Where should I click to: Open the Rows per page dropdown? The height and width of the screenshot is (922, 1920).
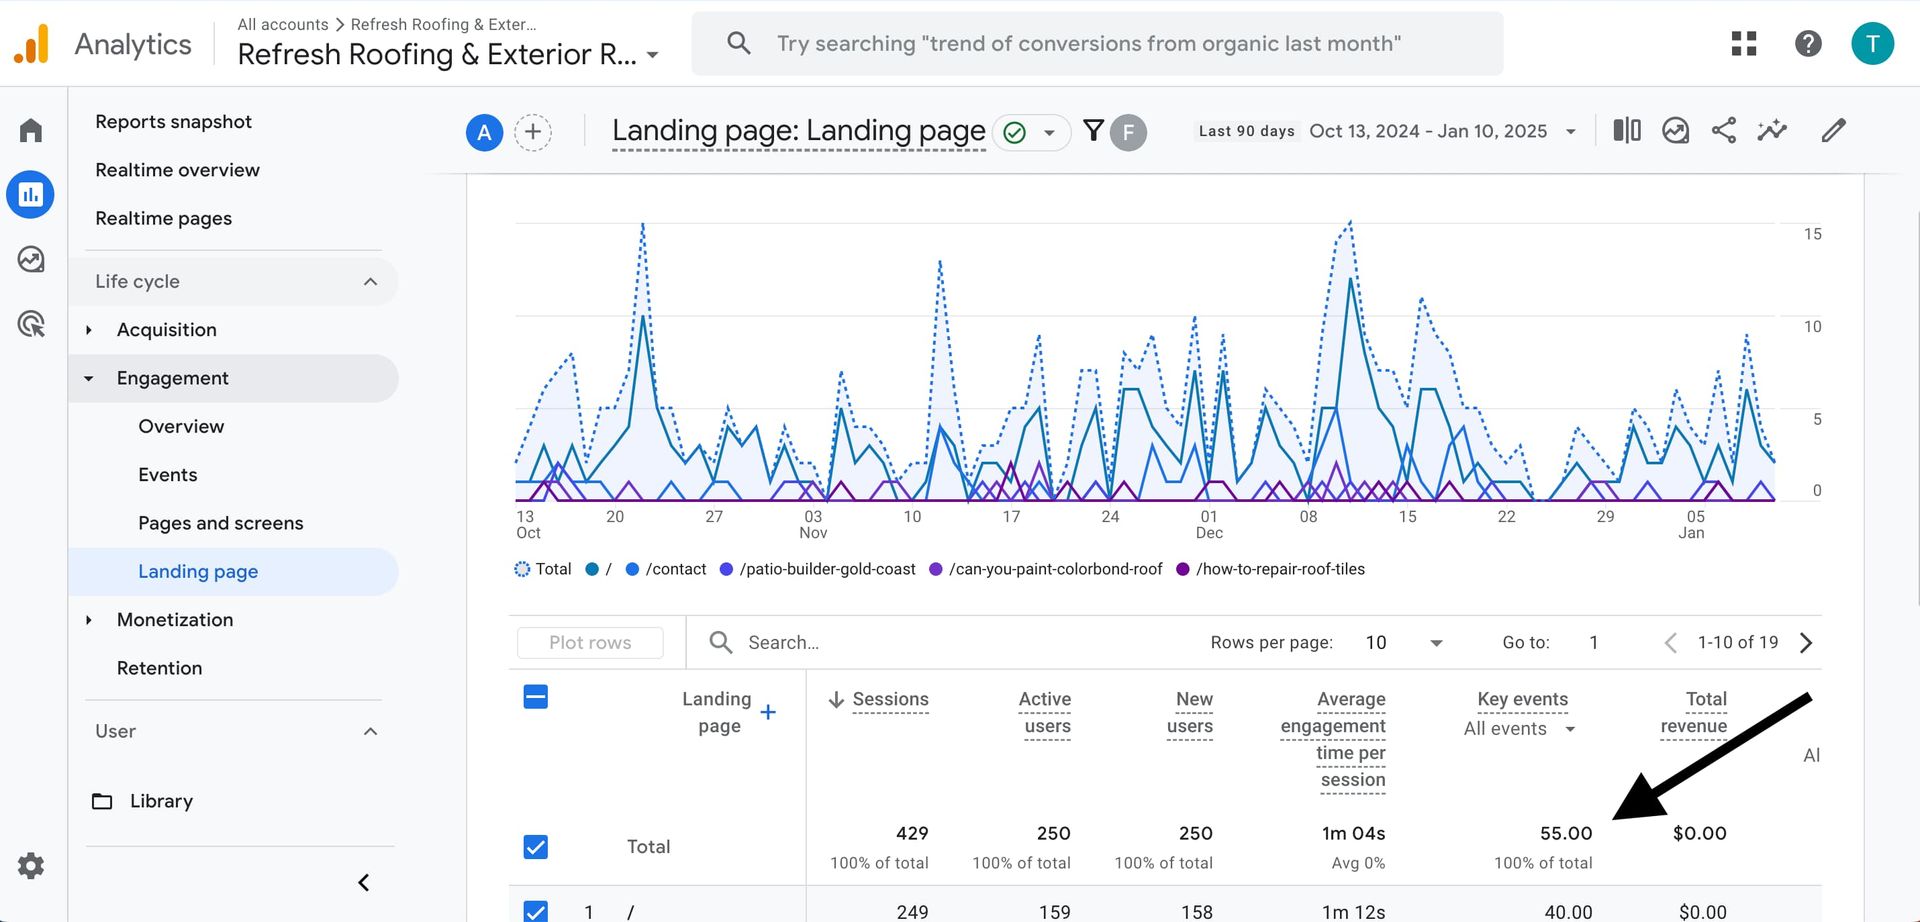(x=1404, y=643)
